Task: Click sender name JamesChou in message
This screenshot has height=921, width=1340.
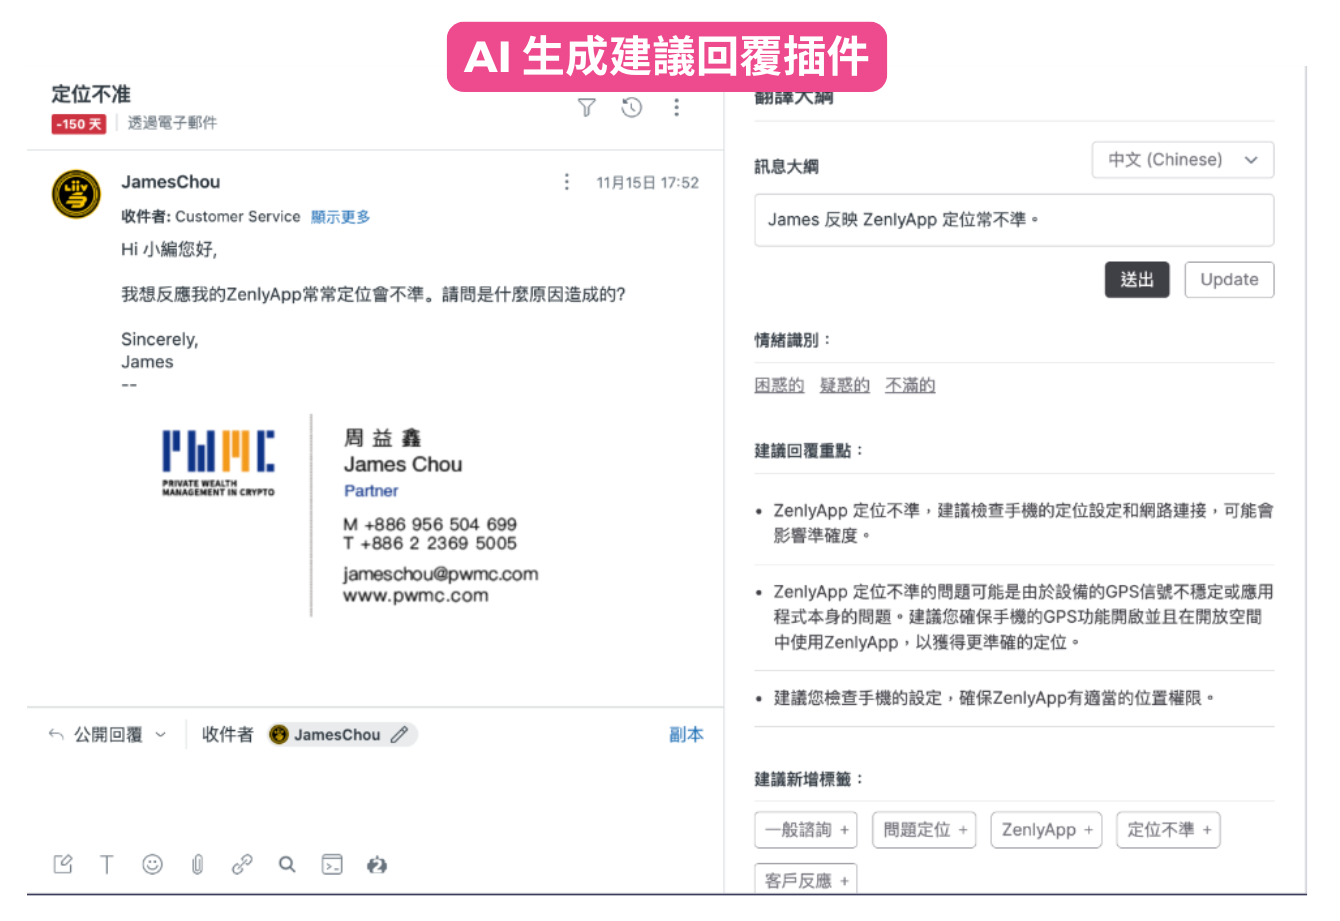Action: (x=171, y=182)
